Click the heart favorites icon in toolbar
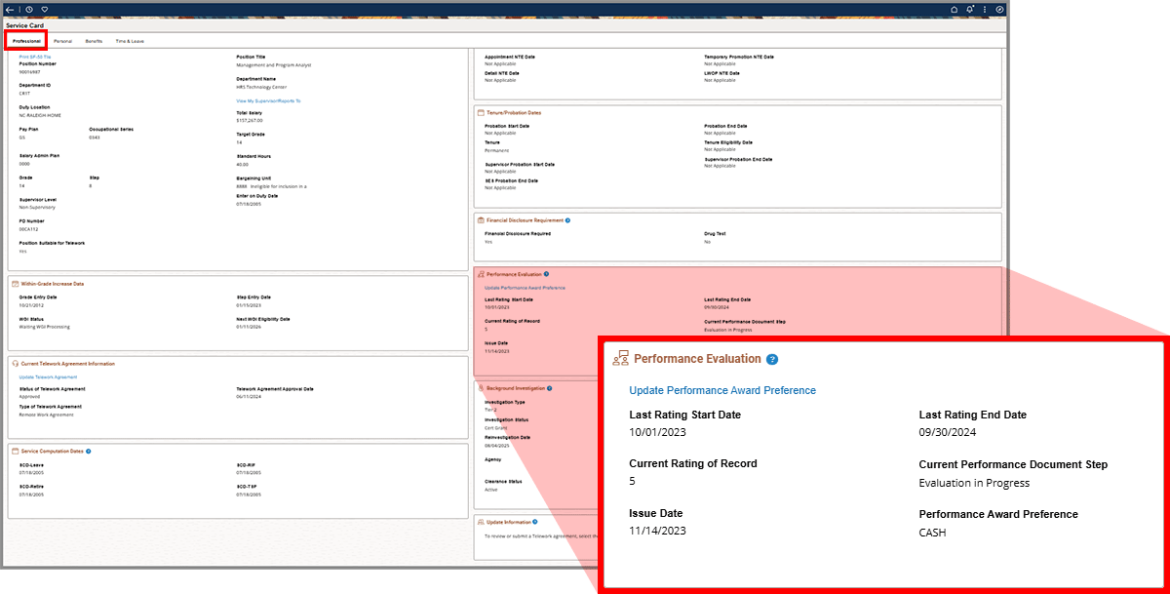The height and width of the screenshot is (594, 1170). click(x=44, y=9)
